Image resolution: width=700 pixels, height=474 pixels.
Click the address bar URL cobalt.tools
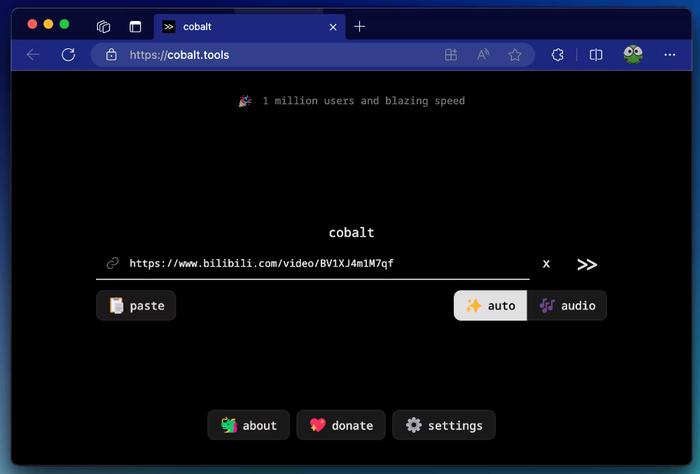(179, 55)
